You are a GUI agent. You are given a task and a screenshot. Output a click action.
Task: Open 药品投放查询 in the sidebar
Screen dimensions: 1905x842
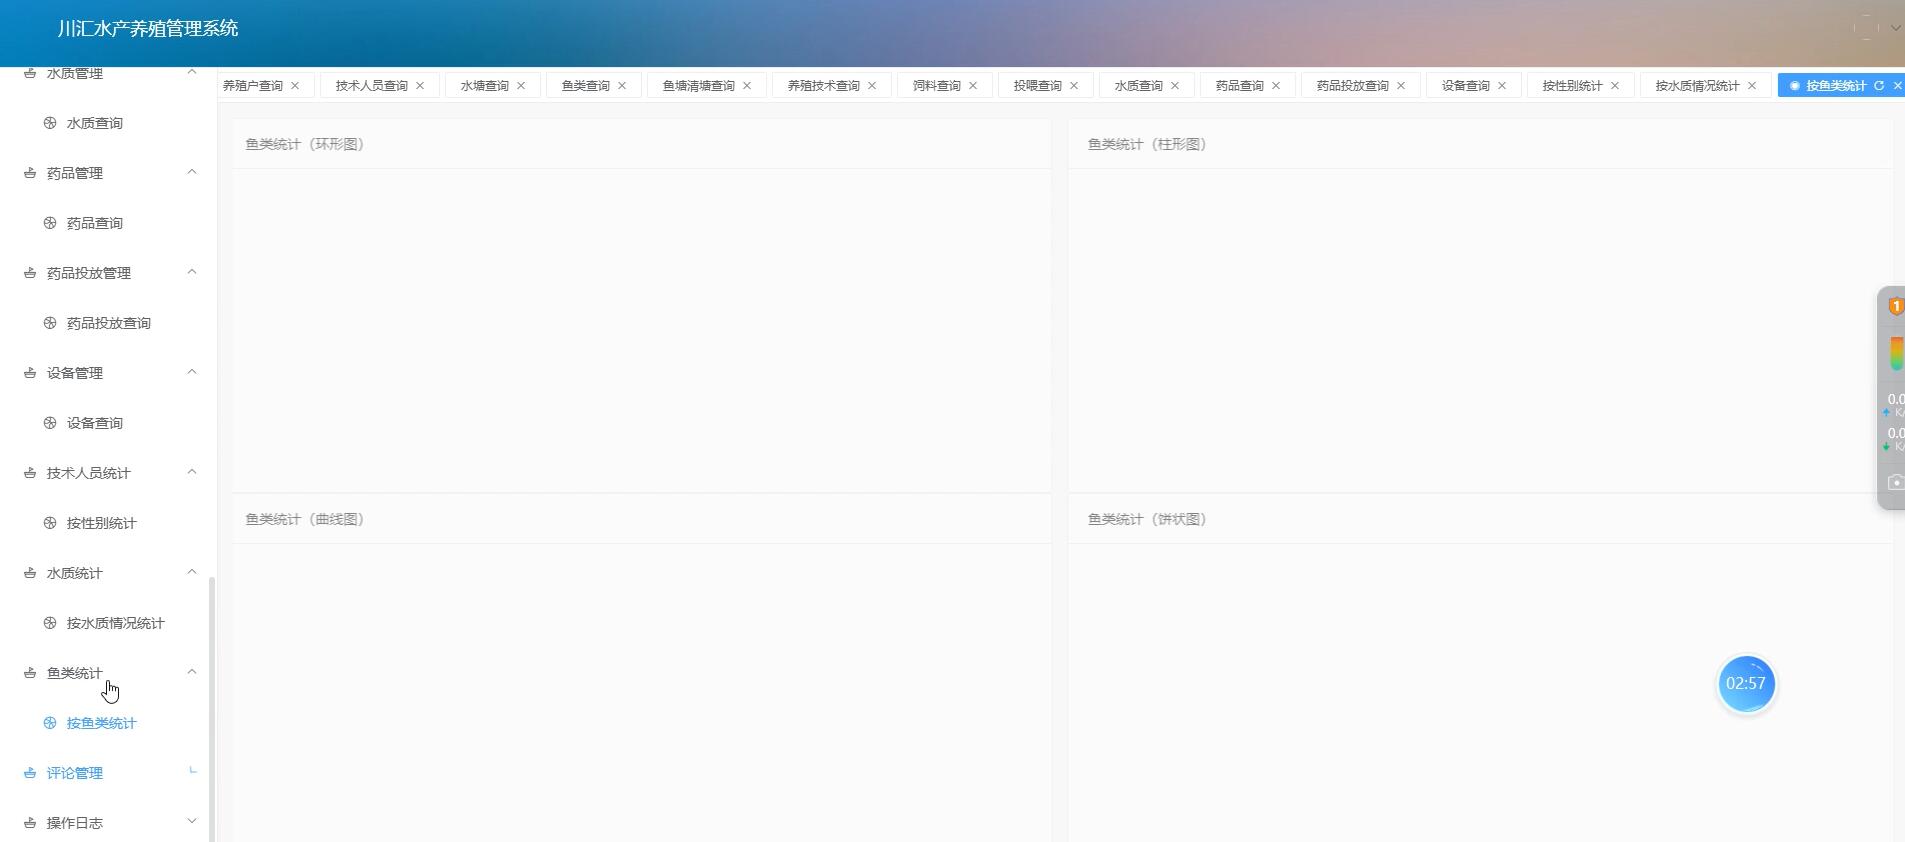pyautogui.click(x=109, y=323)
